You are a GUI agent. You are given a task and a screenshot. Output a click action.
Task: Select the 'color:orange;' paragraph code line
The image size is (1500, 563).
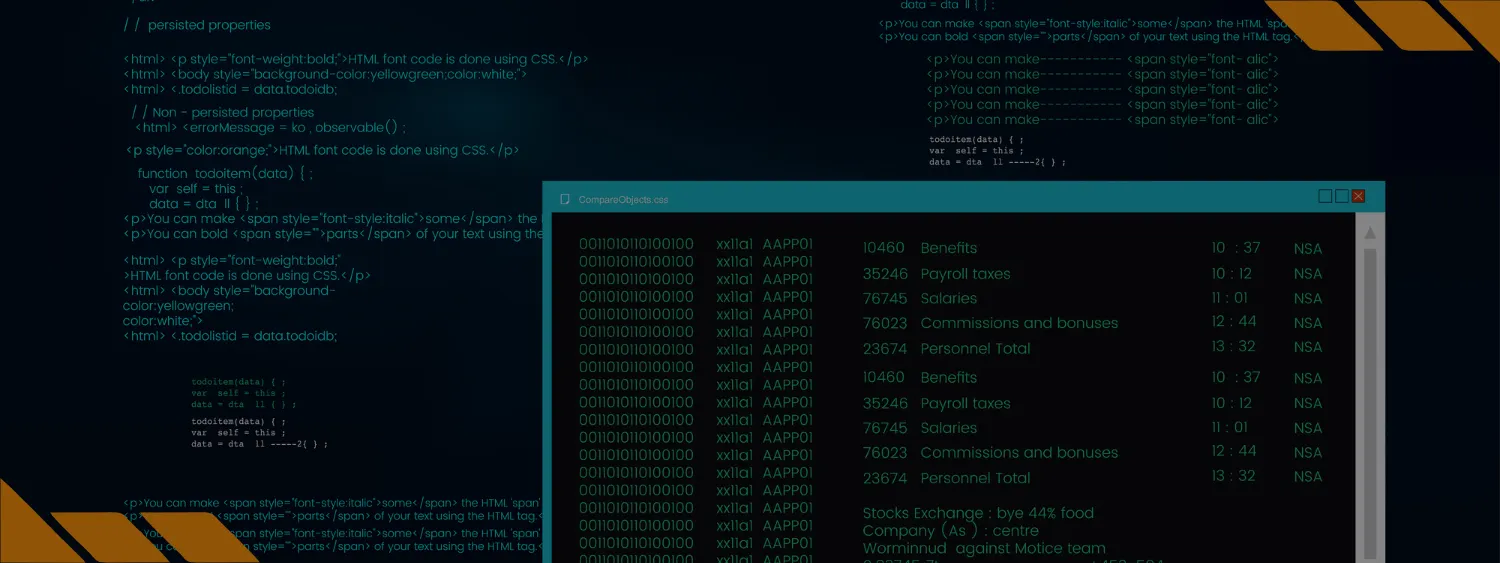click(x=322, y=151)
